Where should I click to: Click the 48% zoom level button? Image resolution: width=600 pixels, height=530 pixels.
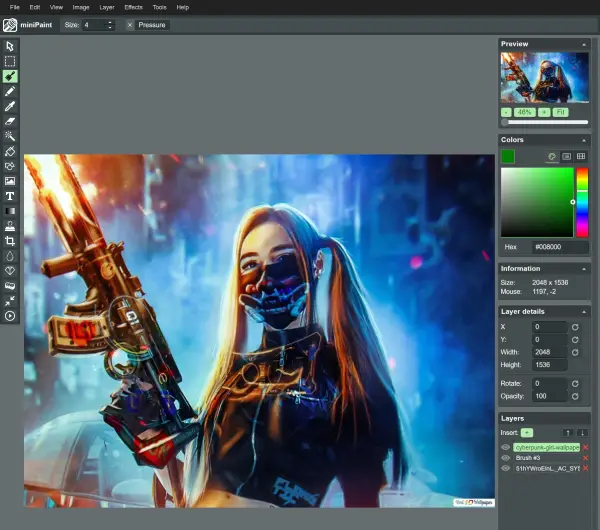click(524, 112)
